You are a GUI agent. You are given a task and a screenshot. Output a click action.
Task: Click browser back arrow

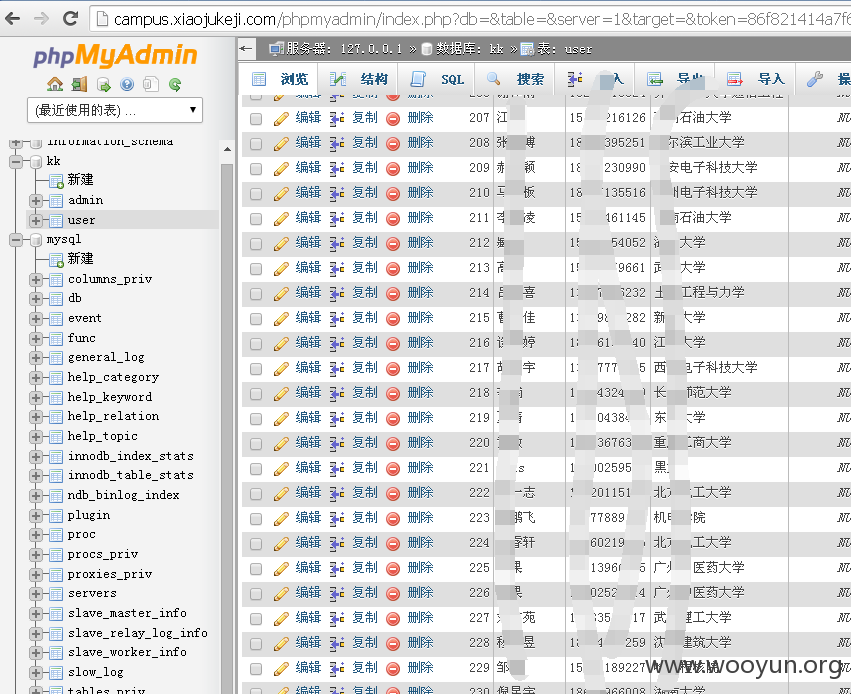(x=12, y=18)
